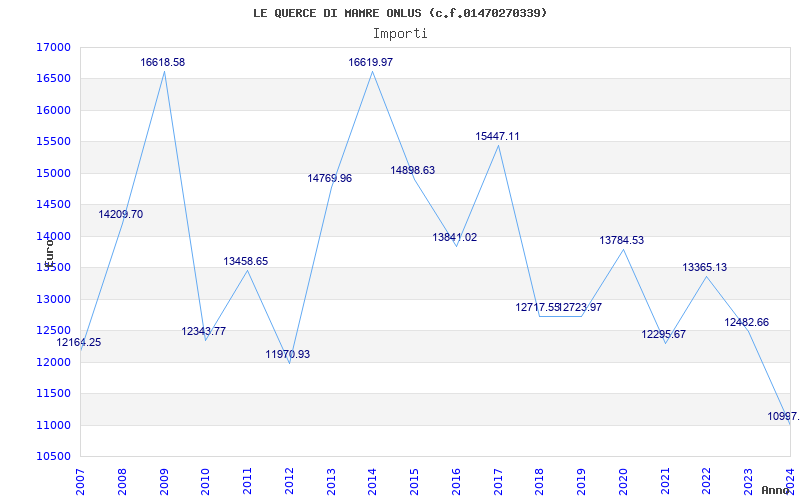Image resolution: width=800 pixels, height=500 pixels.
Task: Select data label 14769.96
Action: (330, 178)
